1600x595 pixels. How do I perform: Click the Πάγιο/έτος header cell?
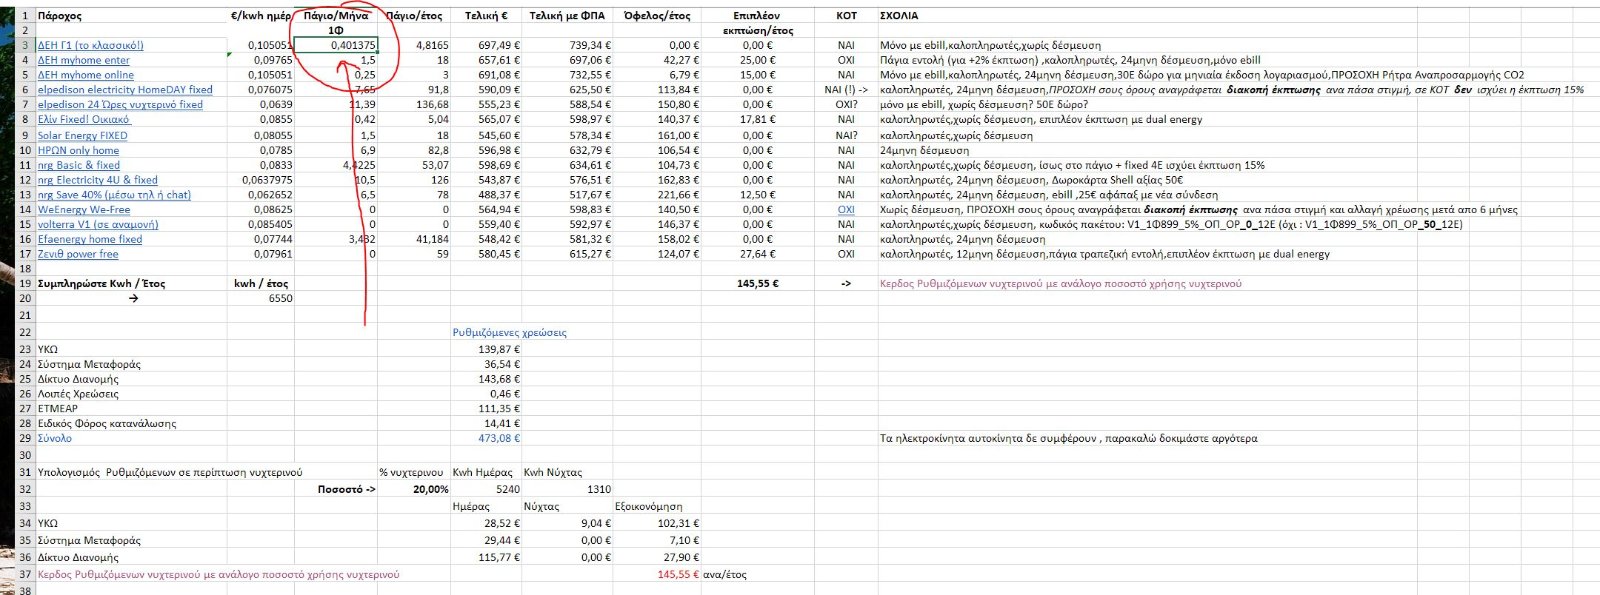(414, 16)
